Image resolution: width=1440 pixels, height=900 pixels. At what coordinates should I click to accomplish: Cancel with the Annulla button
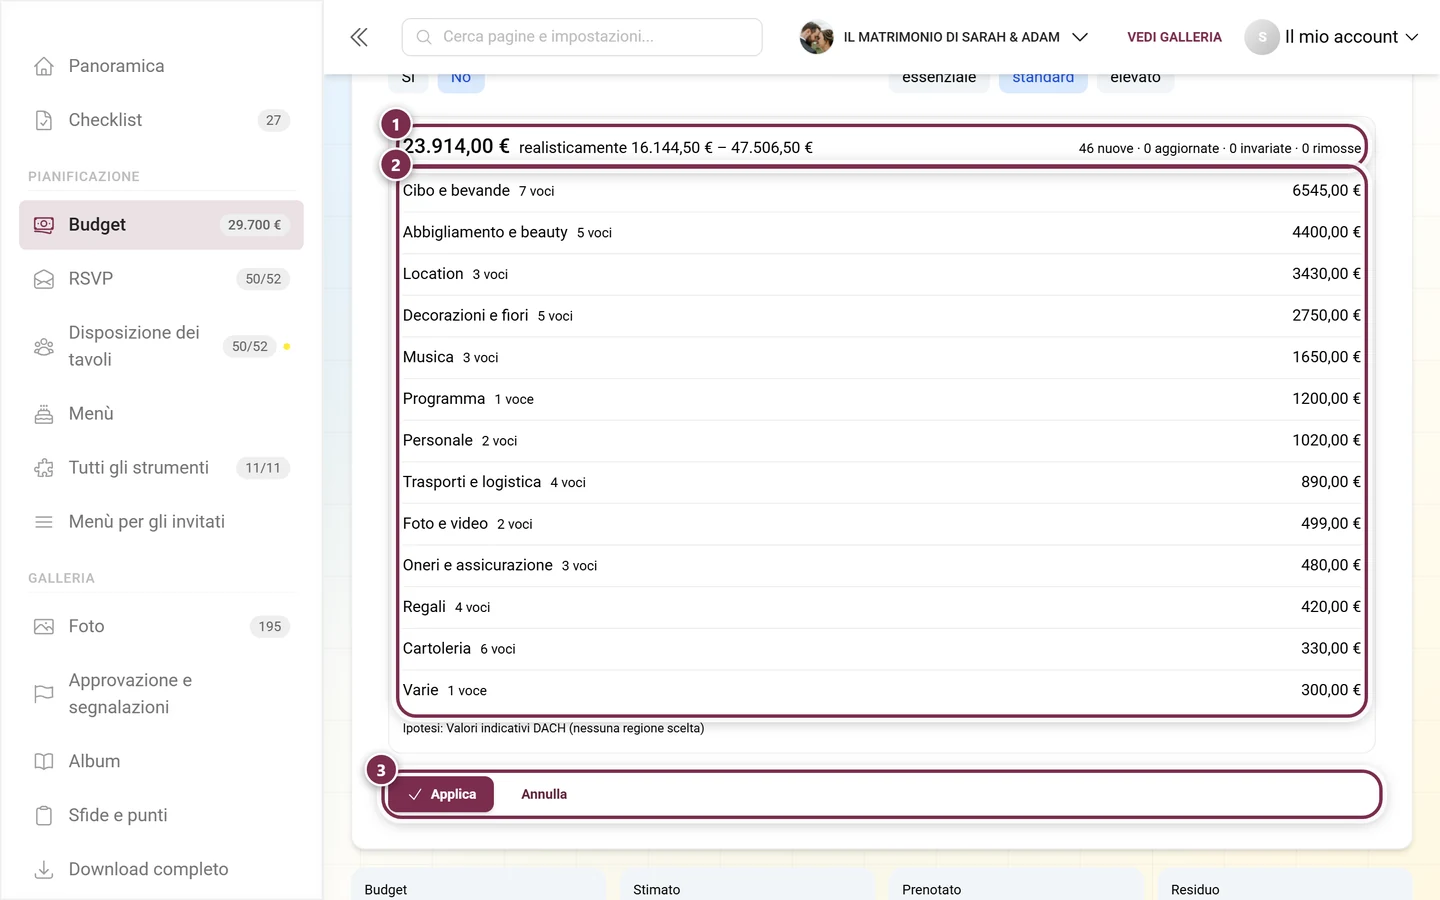coord(544,795)
